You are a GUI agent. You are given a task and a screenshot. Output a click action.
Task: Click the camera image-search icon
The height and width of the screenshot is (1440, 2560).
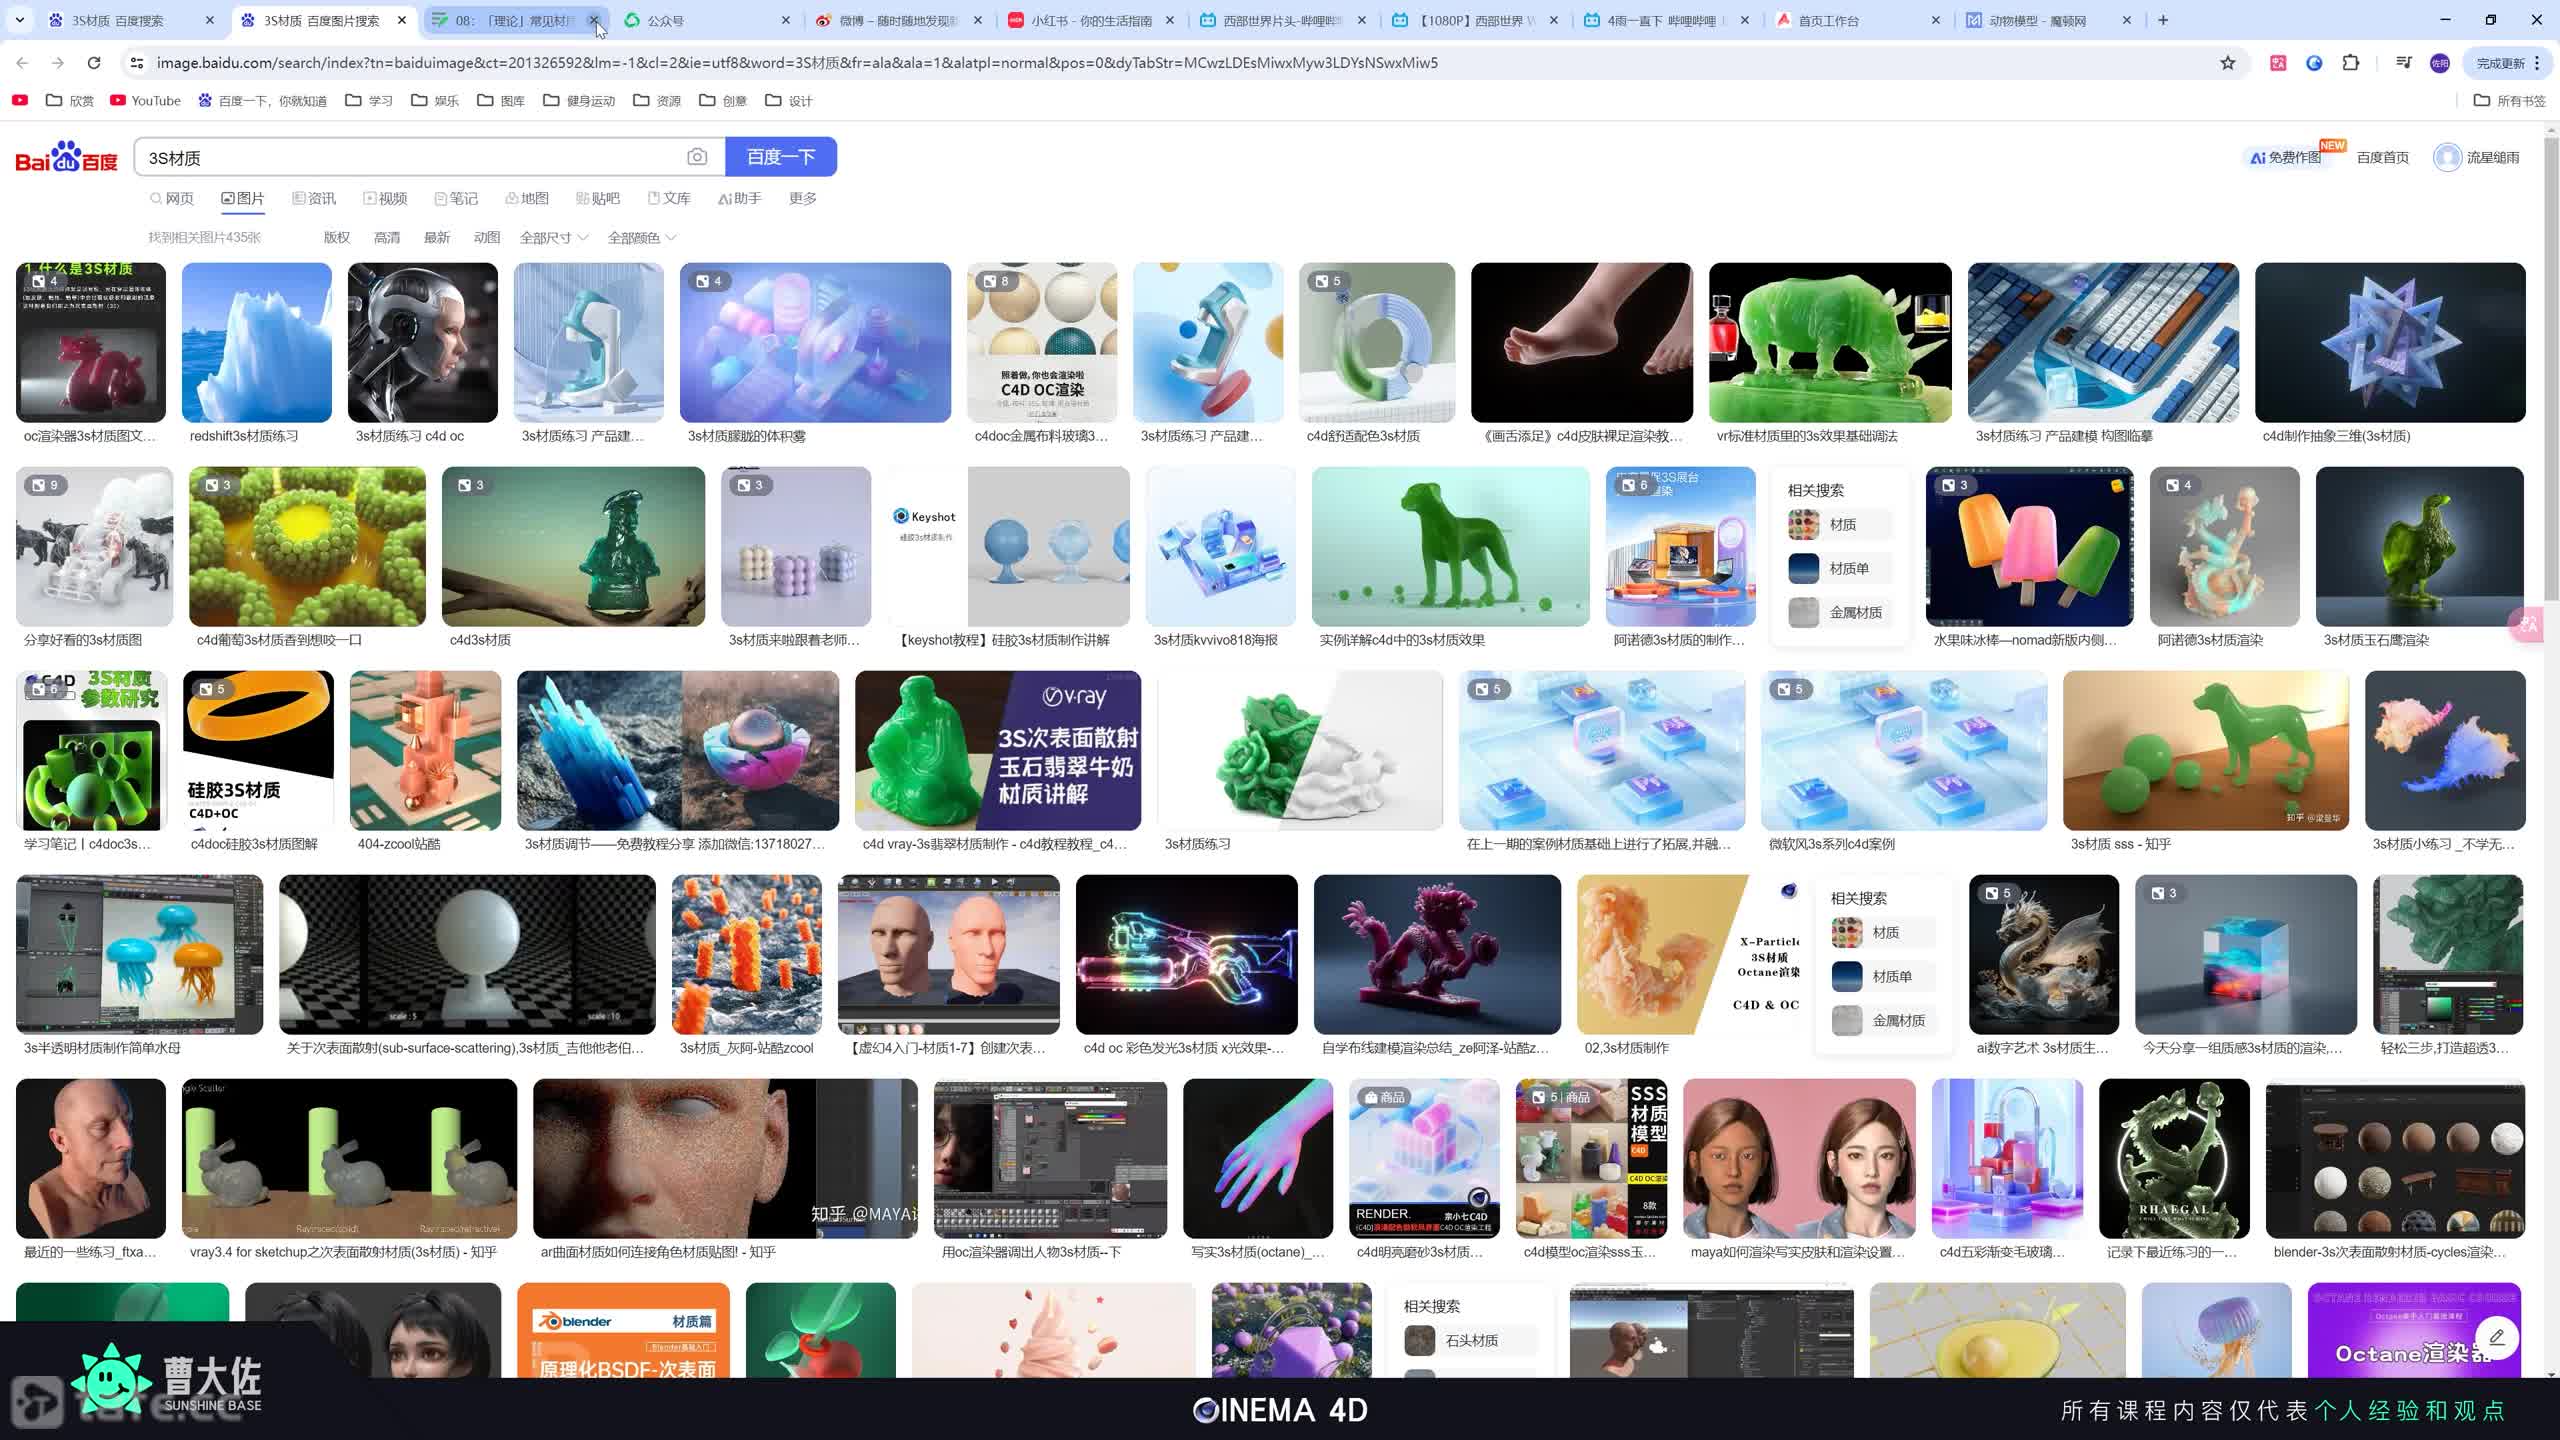(x=697, y=157)
